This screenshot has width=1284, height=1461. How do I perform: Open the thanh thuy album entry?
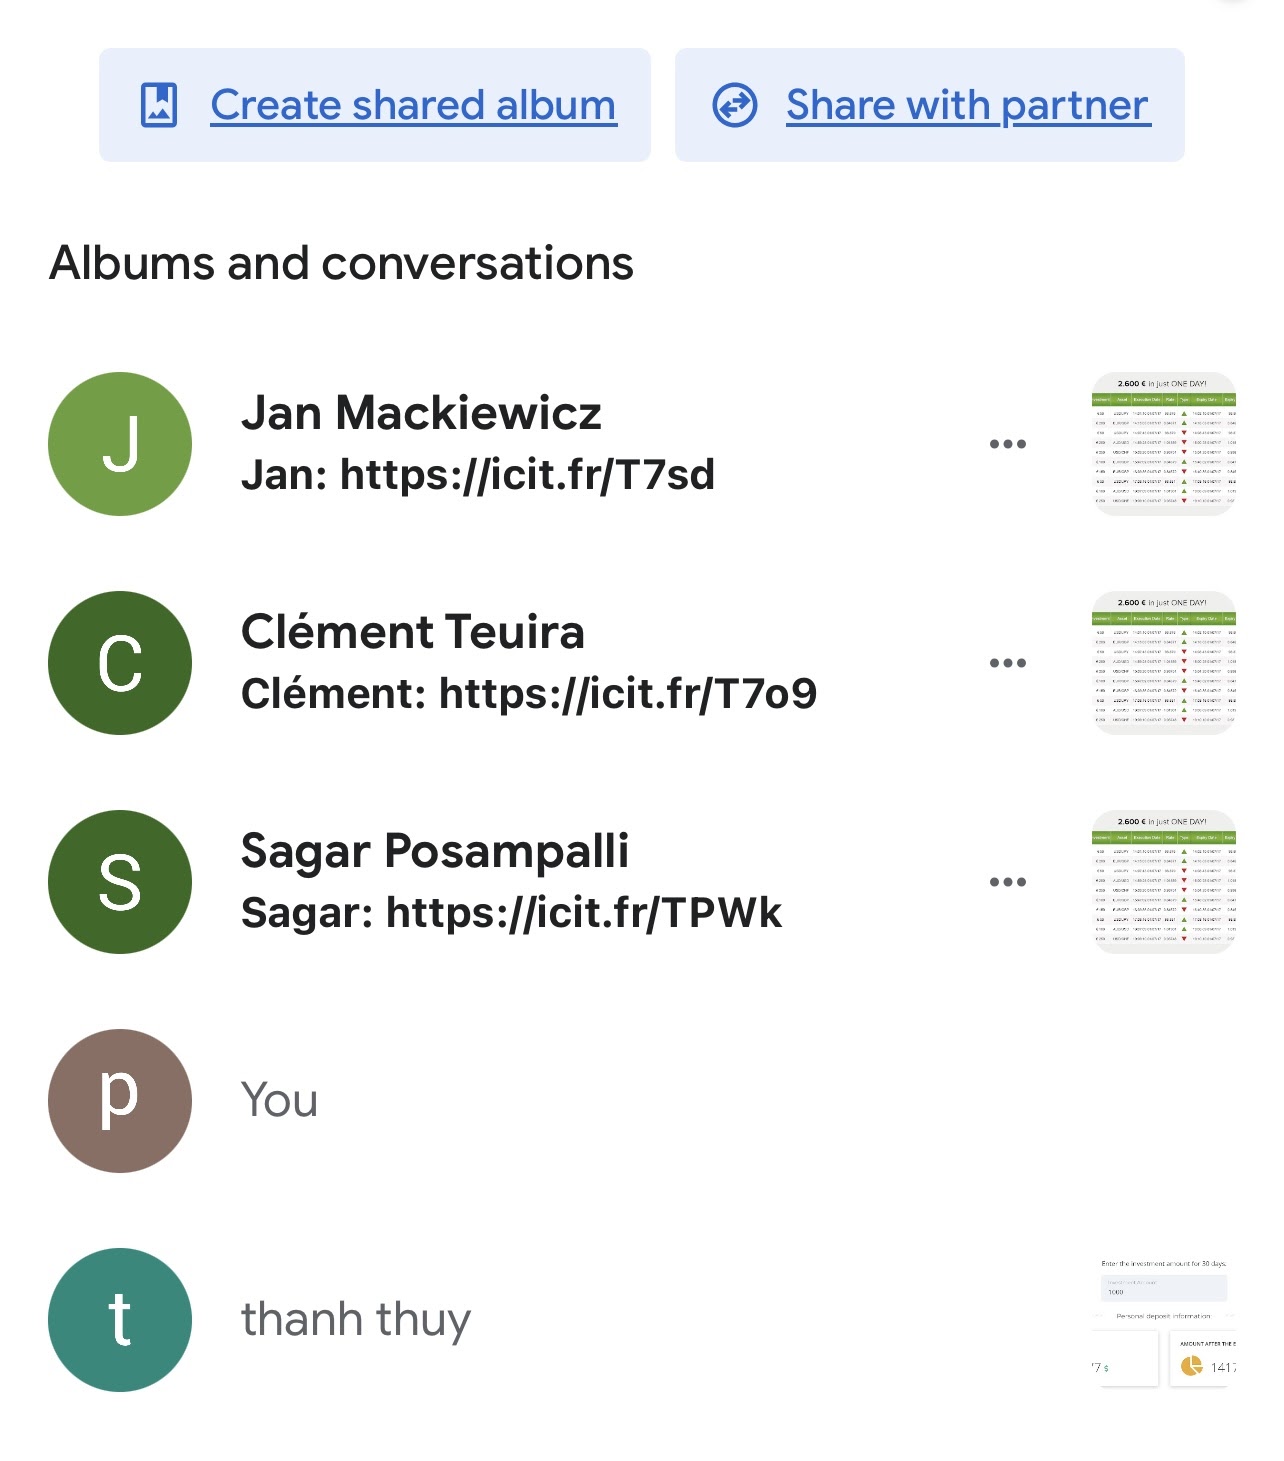point(642,1320)
